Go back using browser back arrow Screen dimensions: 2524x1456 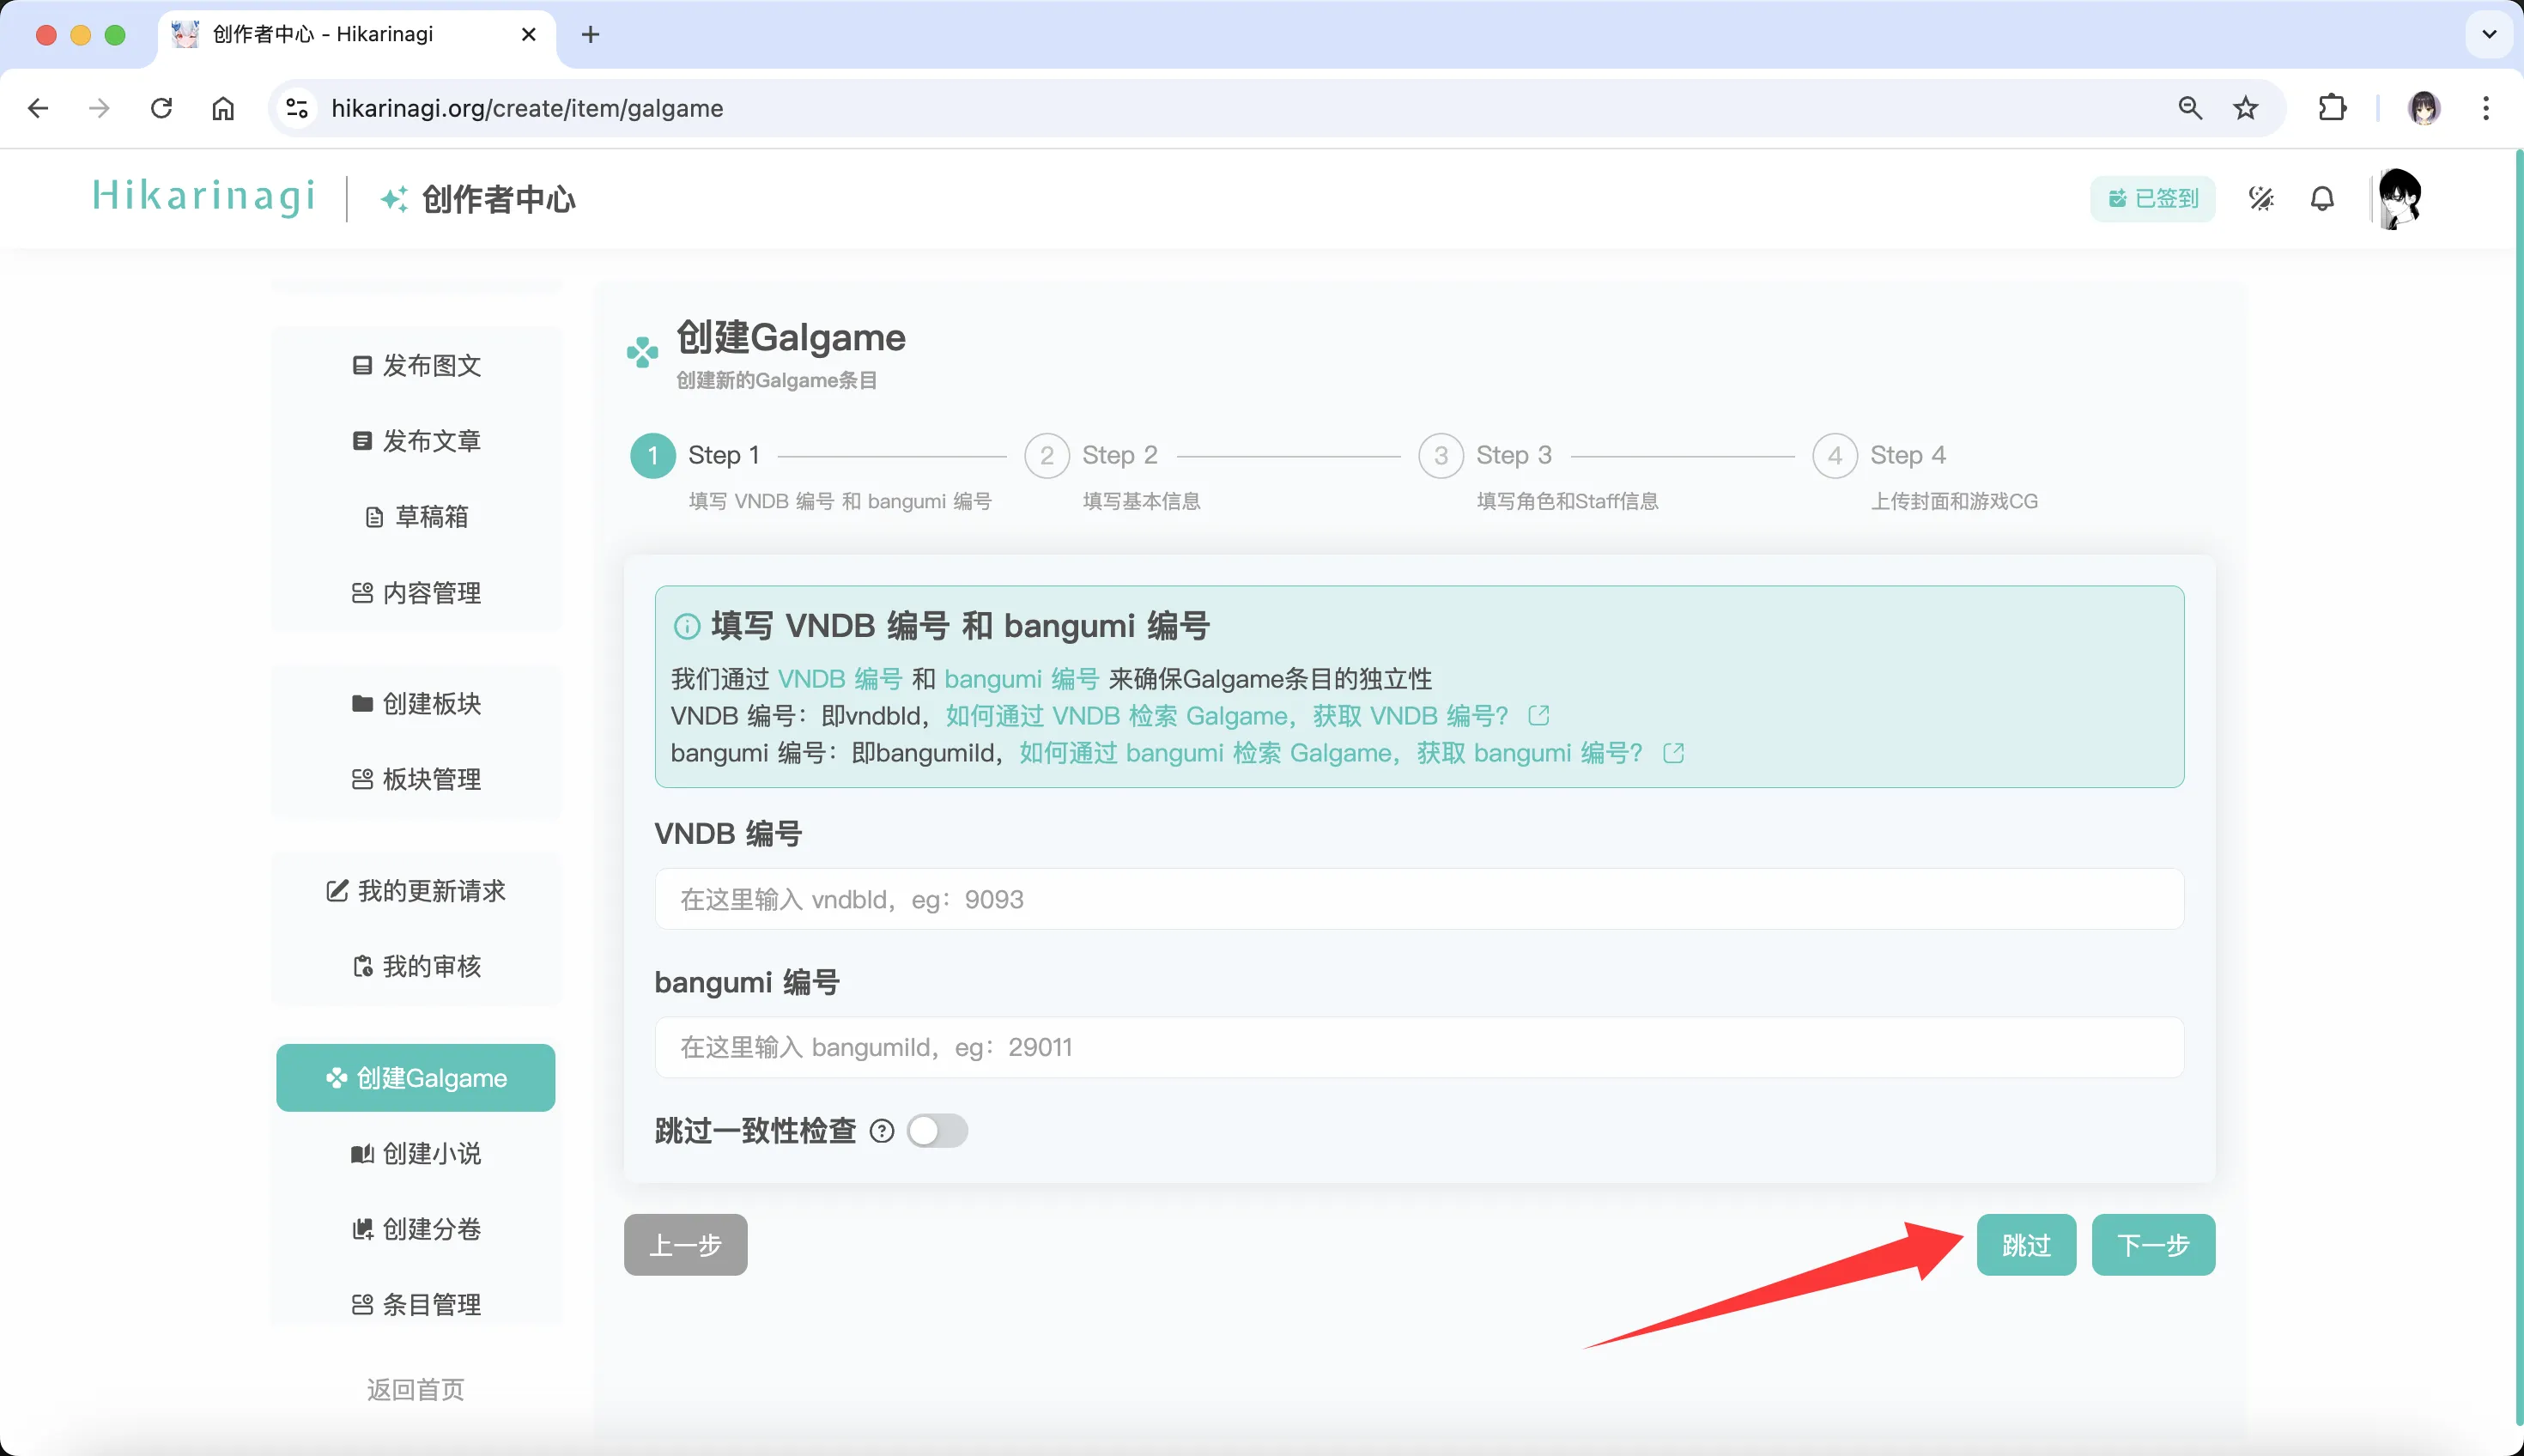click(x=38, y=108)
